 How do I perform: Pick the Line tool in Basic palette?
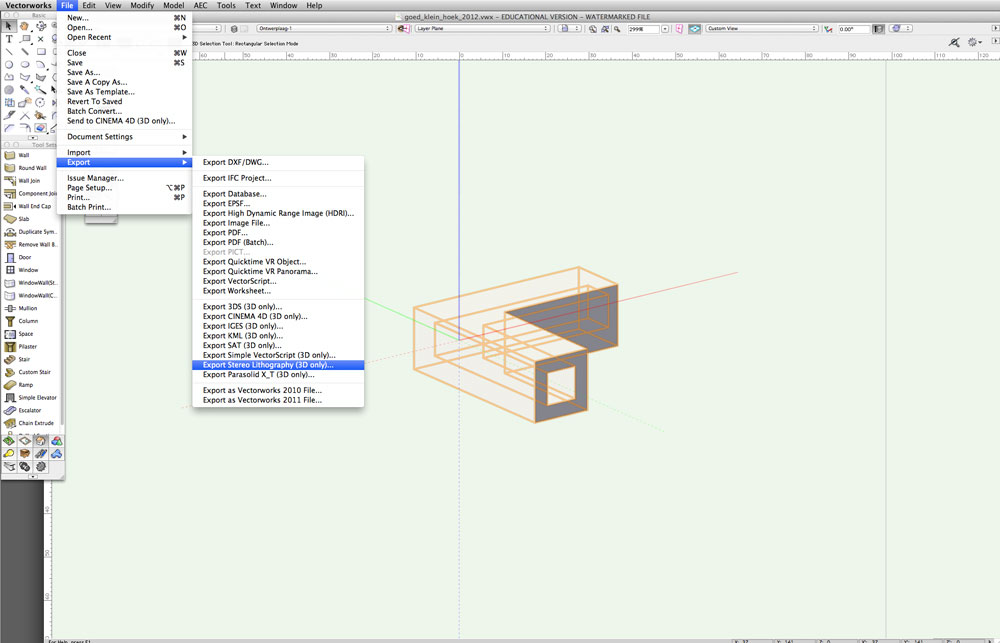pos(9,52)
